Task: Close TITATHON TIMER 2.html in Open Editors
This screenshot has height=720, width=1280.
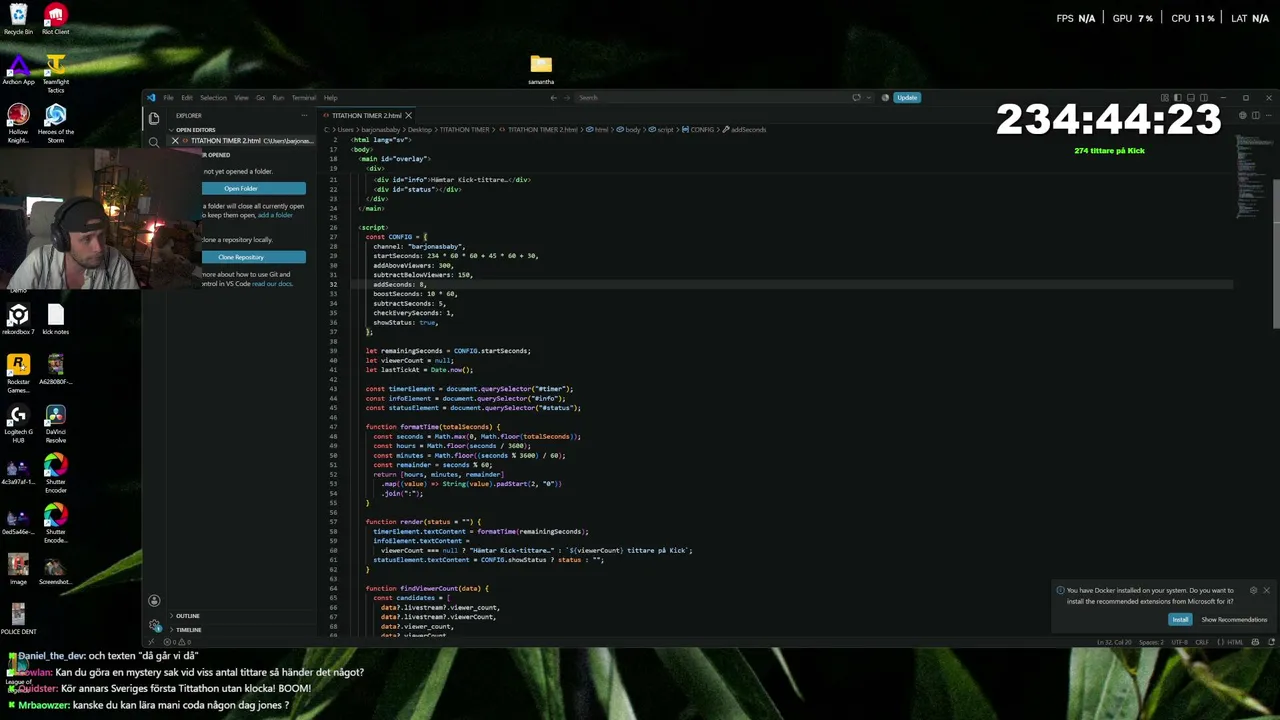Action: click(175, 141)
